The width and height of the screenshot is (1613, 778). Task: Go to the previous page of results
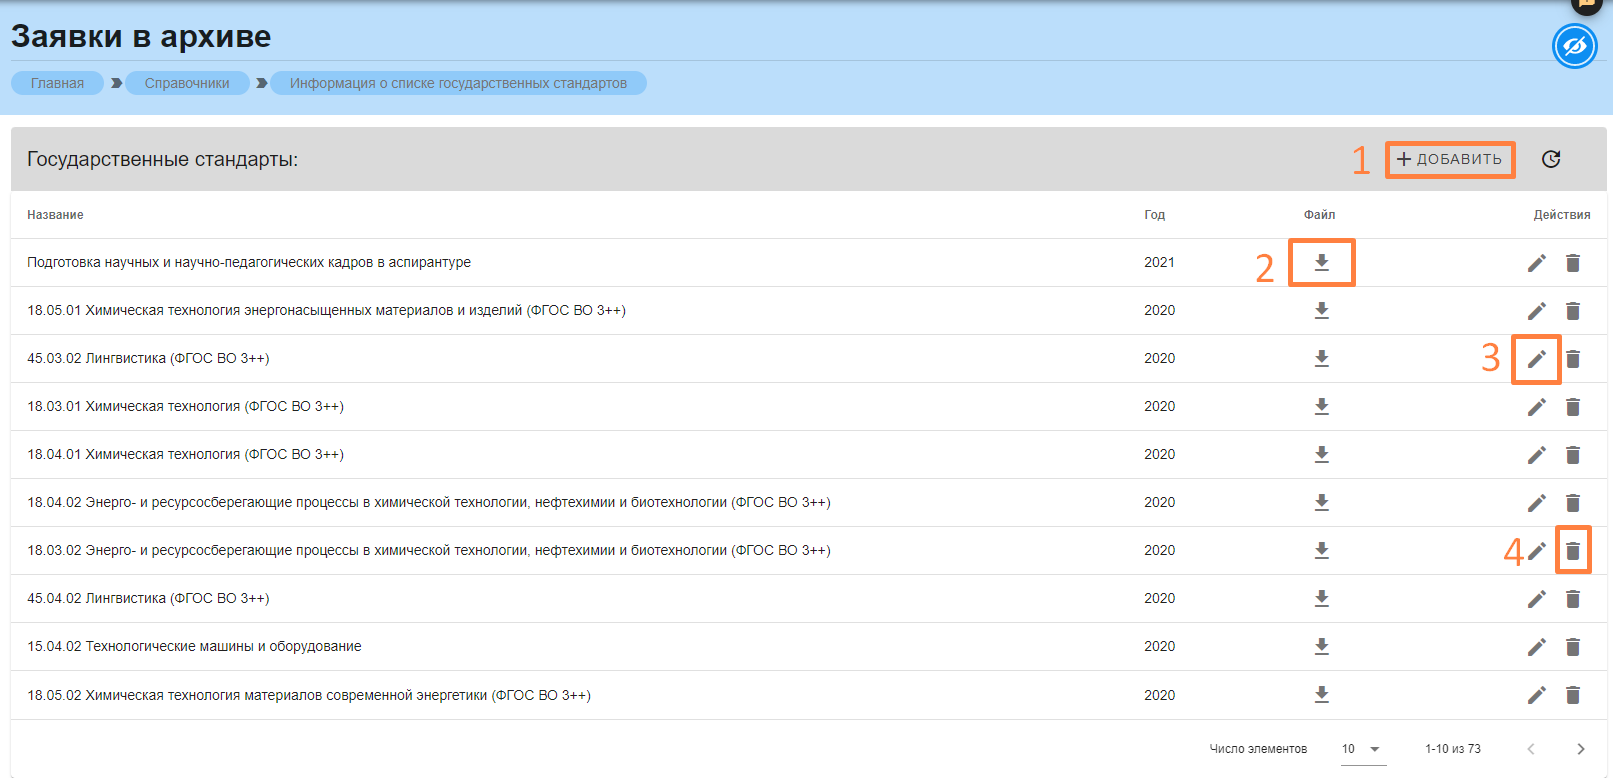[x=1530, y=749]
